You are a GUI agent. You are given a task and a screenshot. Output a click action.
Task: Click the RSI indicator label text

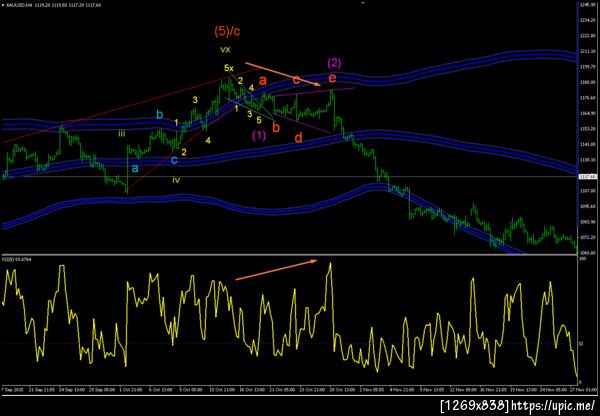click(x=18, y=259)
